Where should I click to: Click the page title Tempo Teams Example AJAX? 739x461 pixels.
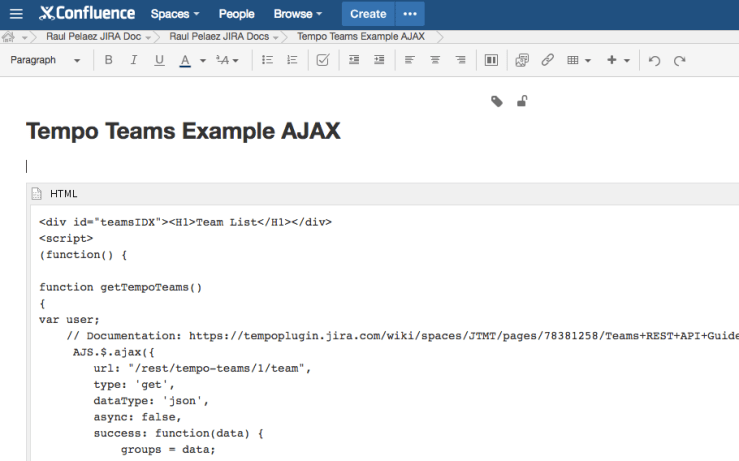[183, 131]
